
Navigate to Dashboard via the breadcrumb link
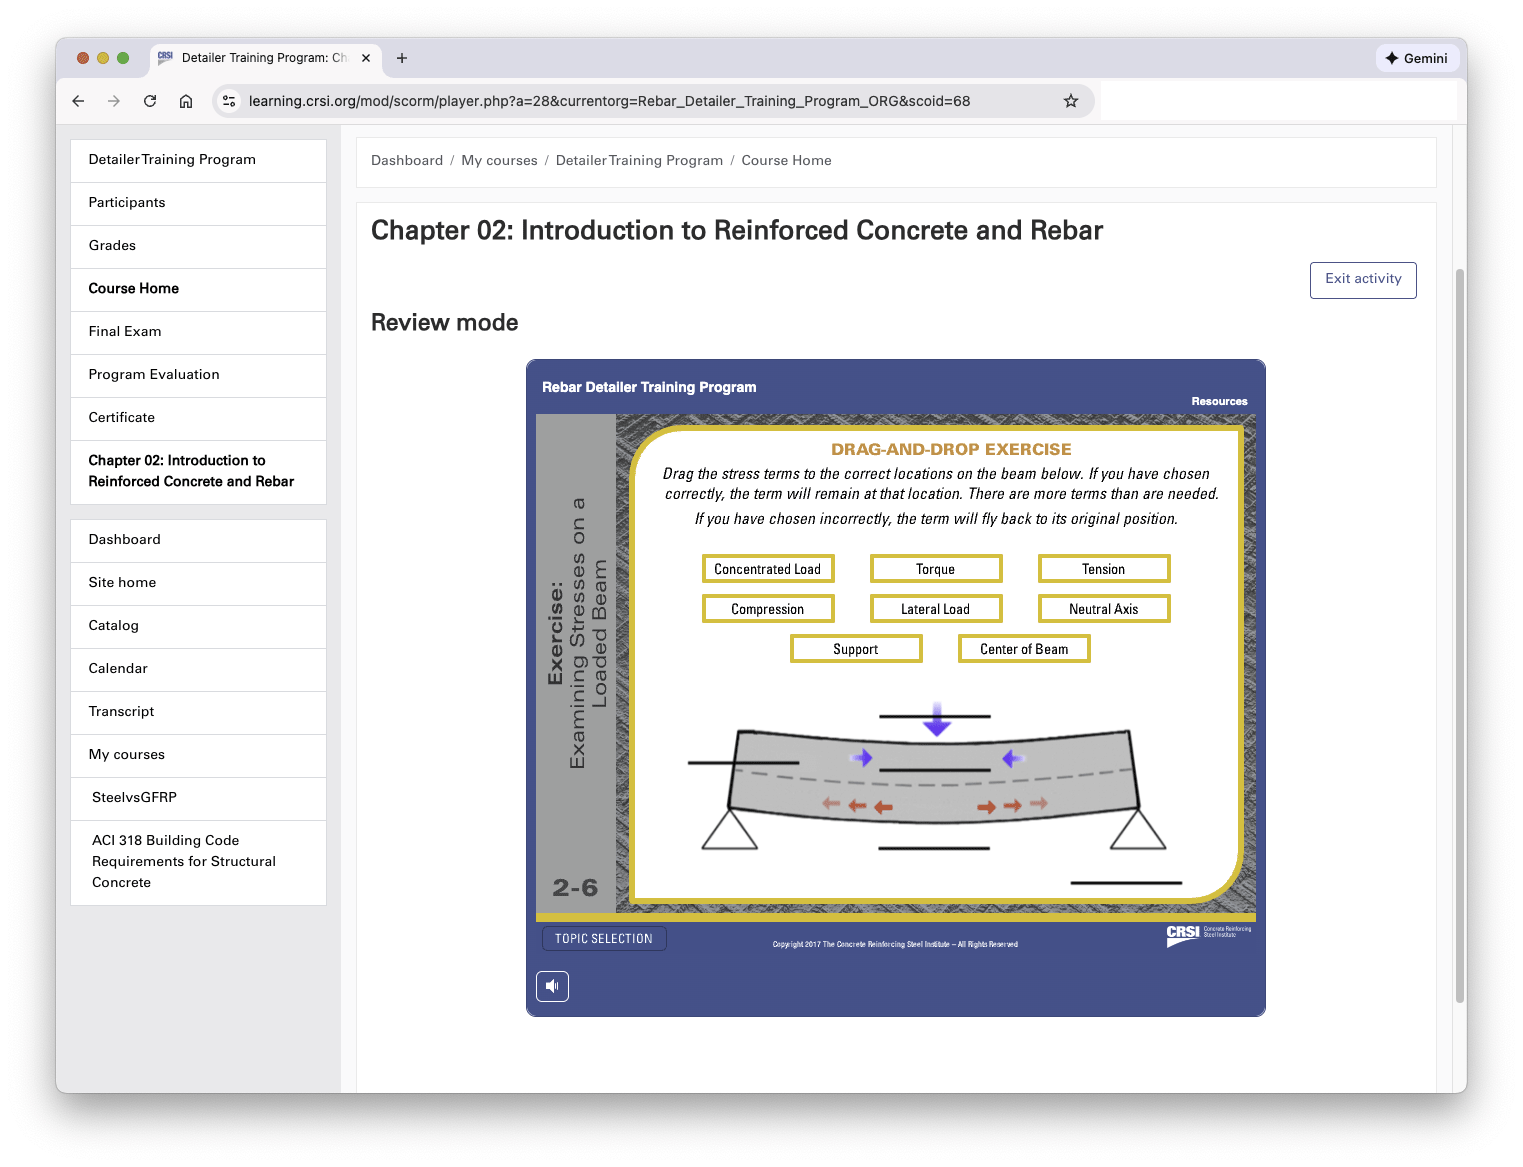coord(407,160)
